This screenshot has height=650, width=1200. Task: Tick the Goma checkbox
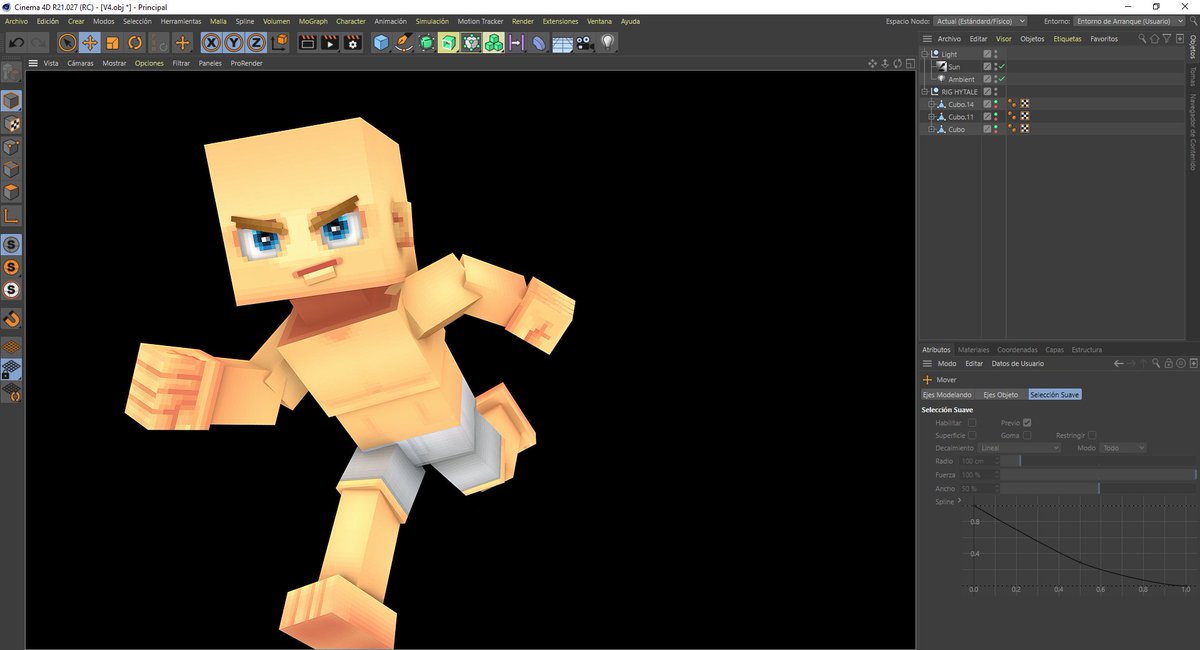pos(1027,435)
